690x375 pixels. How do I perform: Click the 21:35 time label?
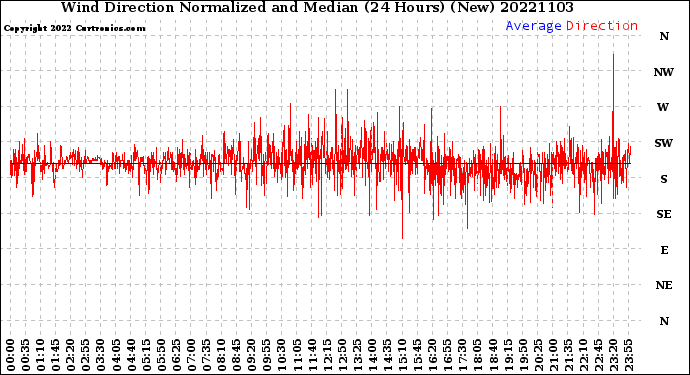point(568,355)
